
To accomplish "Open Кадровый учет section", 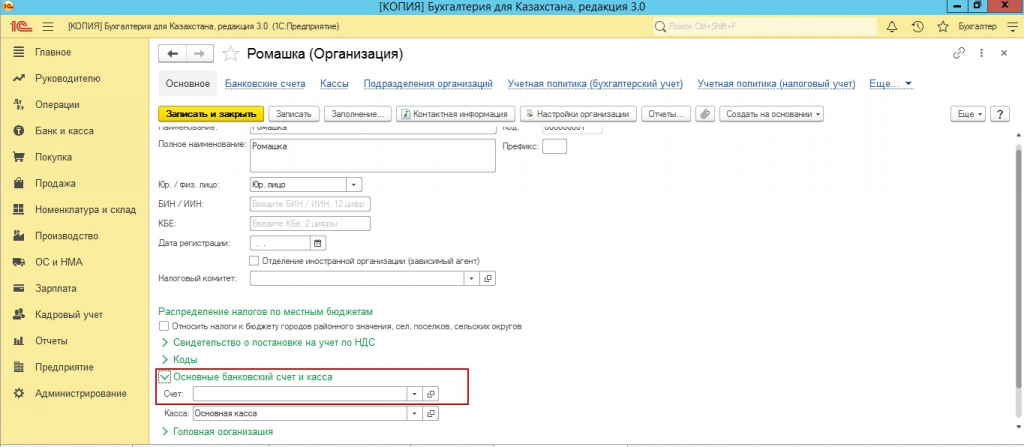I will tap(69, 314).
